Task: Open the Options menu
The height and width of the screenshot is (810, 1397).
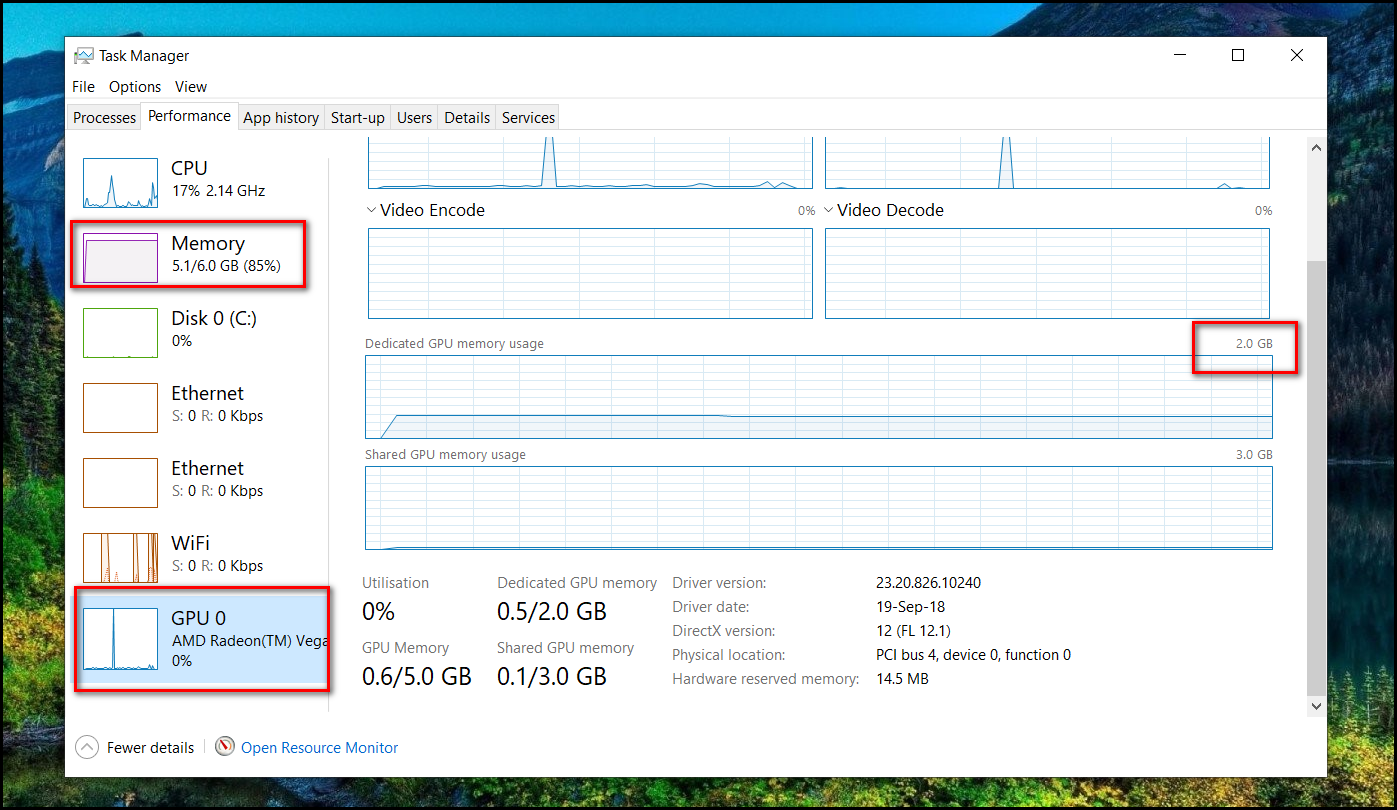Action: 135,87
